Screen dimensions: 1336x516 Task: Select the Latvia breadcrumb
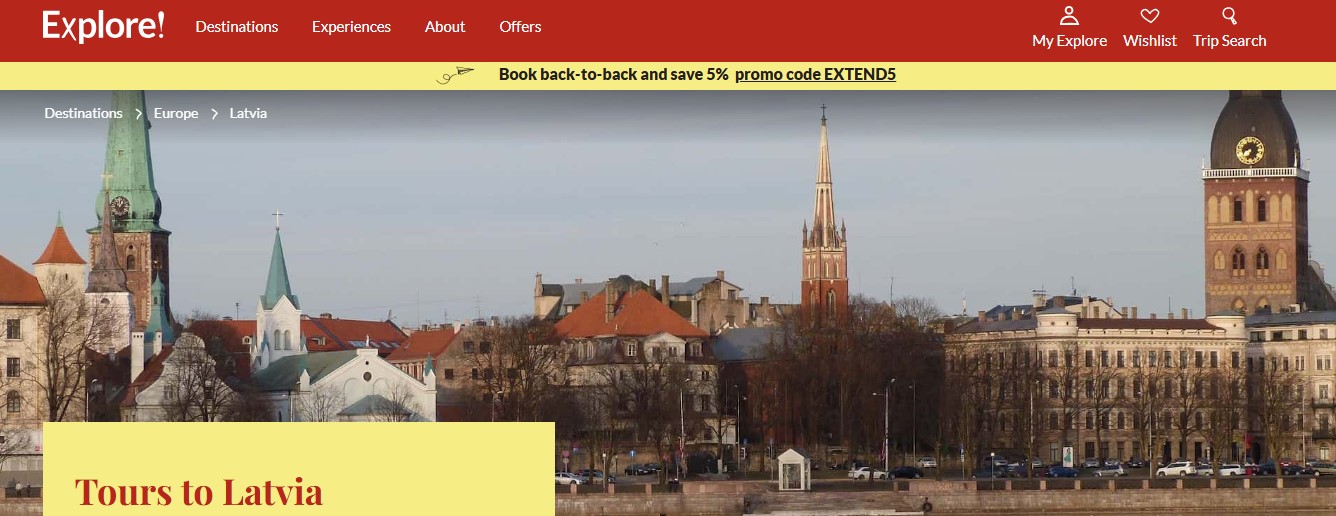pyautogui.click(x=248, y=113)
